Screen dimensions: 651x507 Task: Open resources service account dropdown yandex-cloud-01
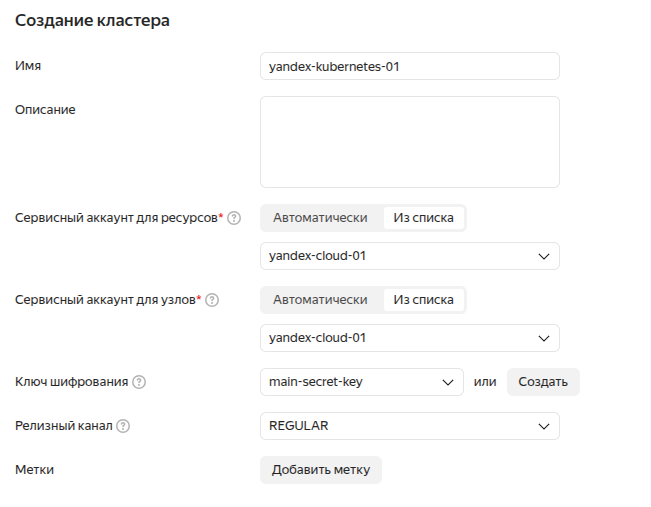(x=400, y=256)
